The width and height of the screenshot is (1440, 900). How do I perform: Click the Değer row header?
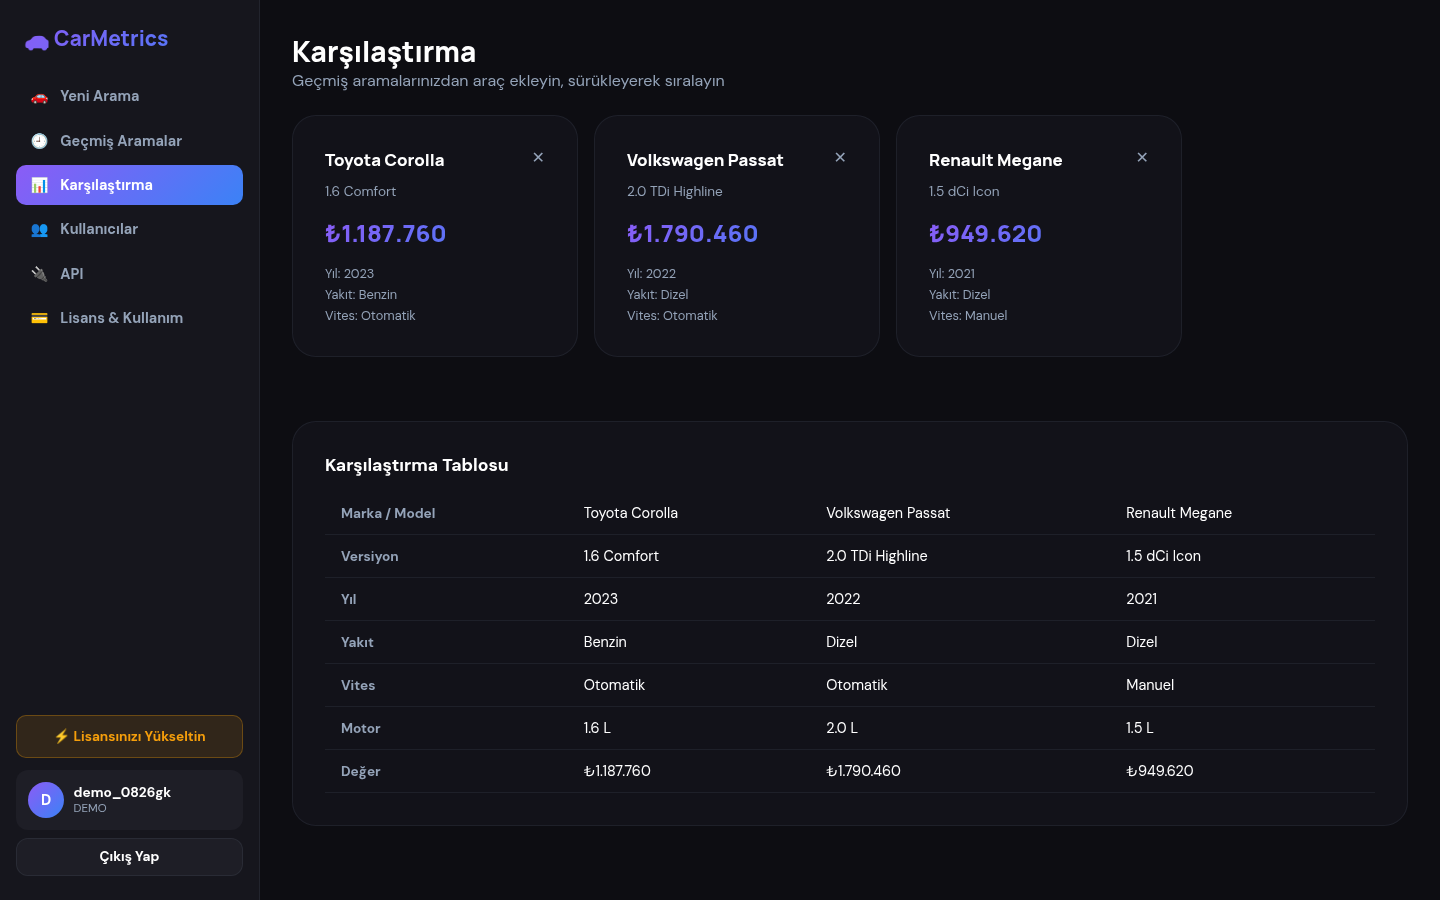coord(360,771)
